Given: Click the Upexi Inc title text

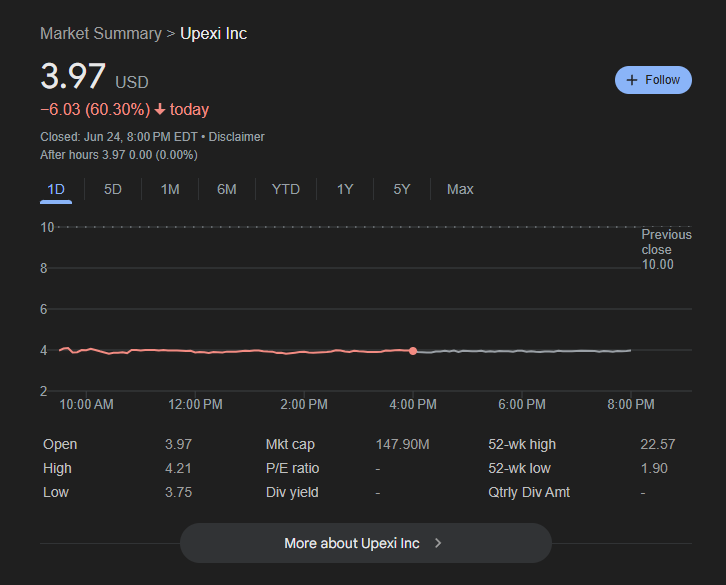Looking at the screenshot, I should click(x=213, y=33).
